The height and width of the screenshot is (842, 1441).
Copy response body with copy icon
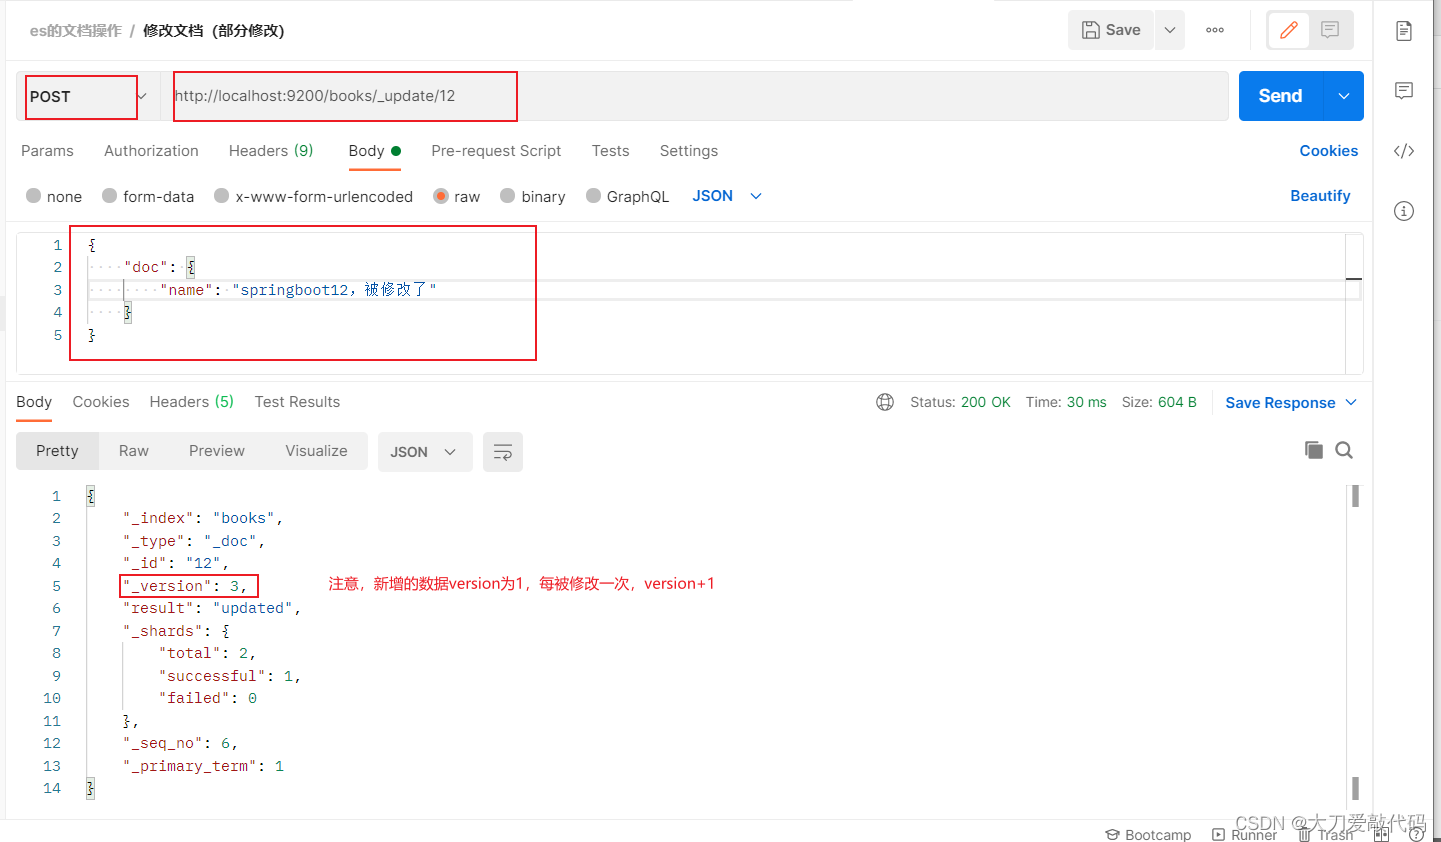(1314, 450)
